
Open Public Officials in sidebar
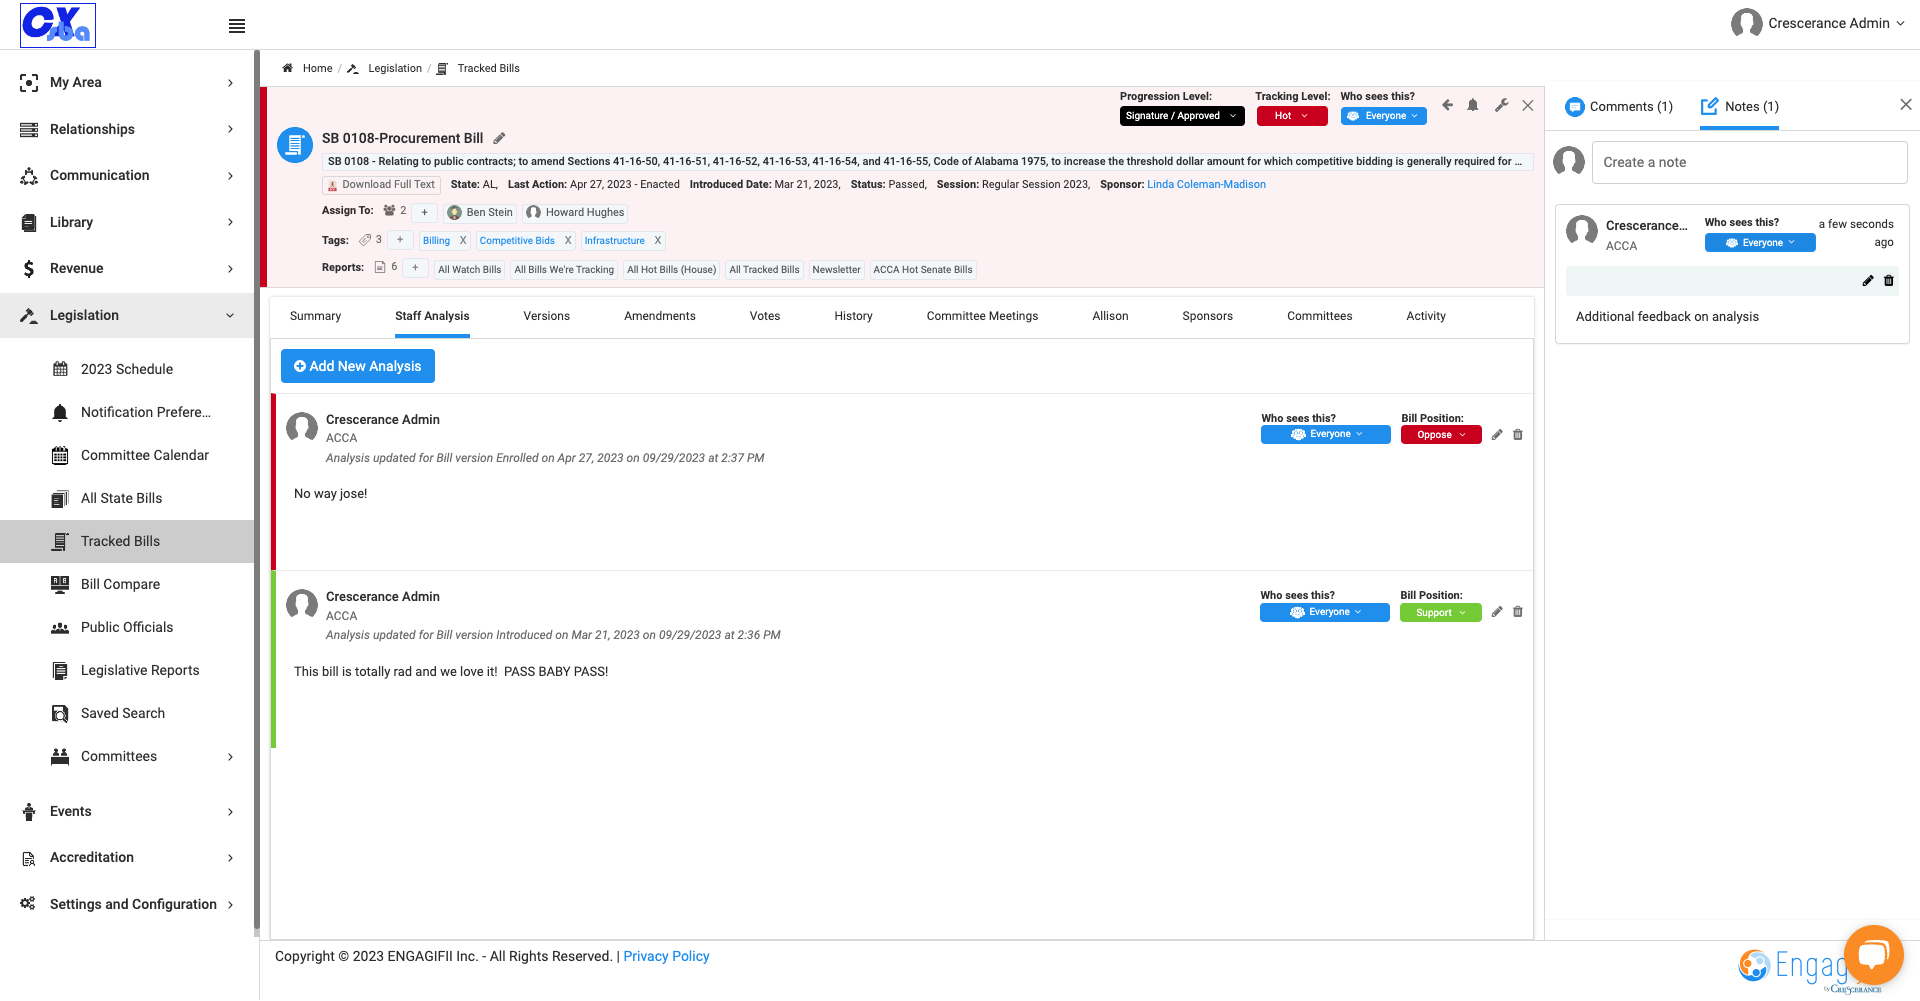[x=127, y=628]
